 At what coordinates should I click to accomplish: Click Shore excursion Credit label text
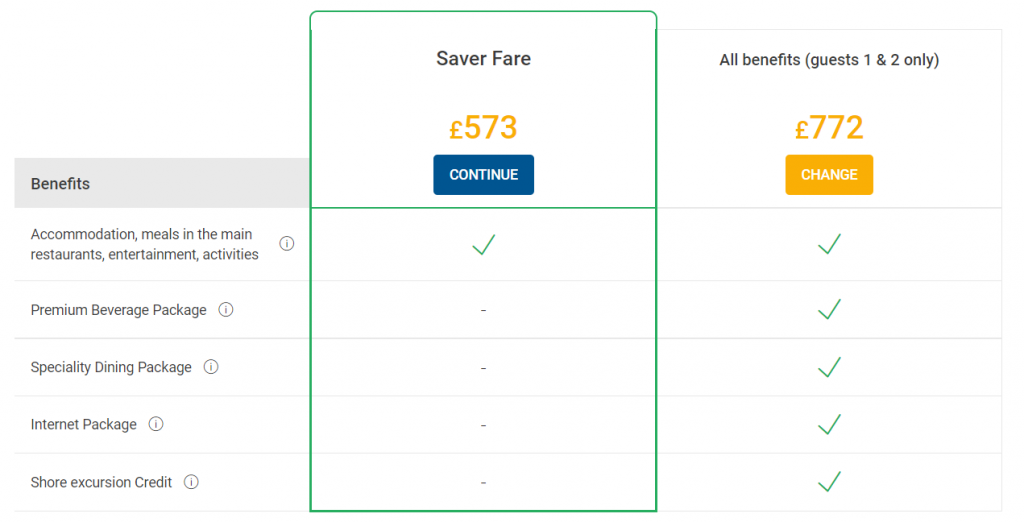point(101,482)
